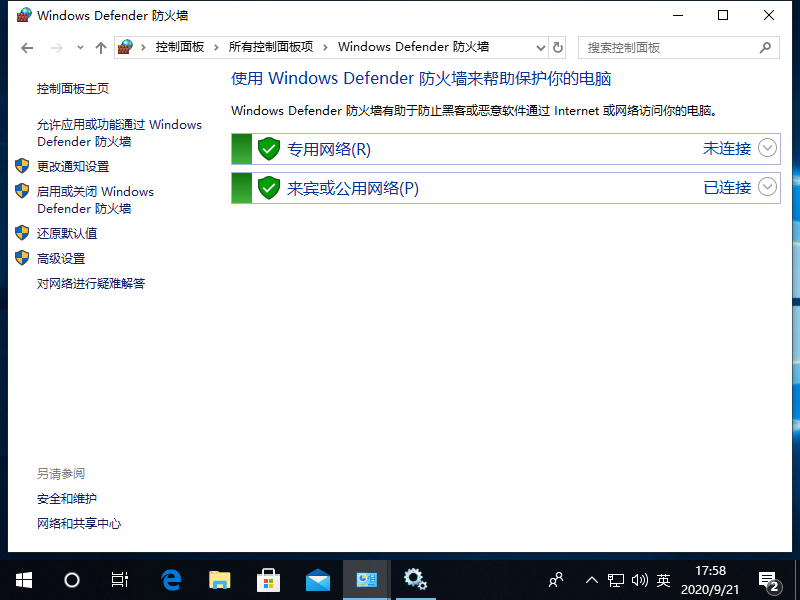Image resolution: width=800 pixels, height=600 pixels.
Task: Open Microsoft Edge from the taskbar
Action: point(171,579)
